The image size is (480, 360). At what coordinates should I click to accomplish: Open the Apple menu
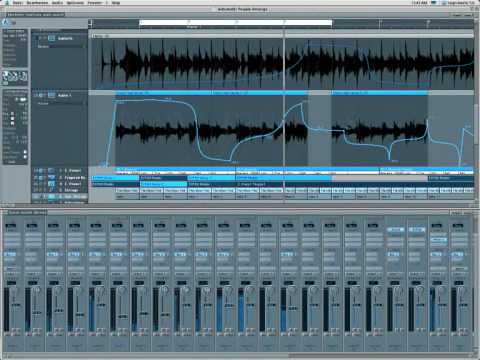(6, 3)
